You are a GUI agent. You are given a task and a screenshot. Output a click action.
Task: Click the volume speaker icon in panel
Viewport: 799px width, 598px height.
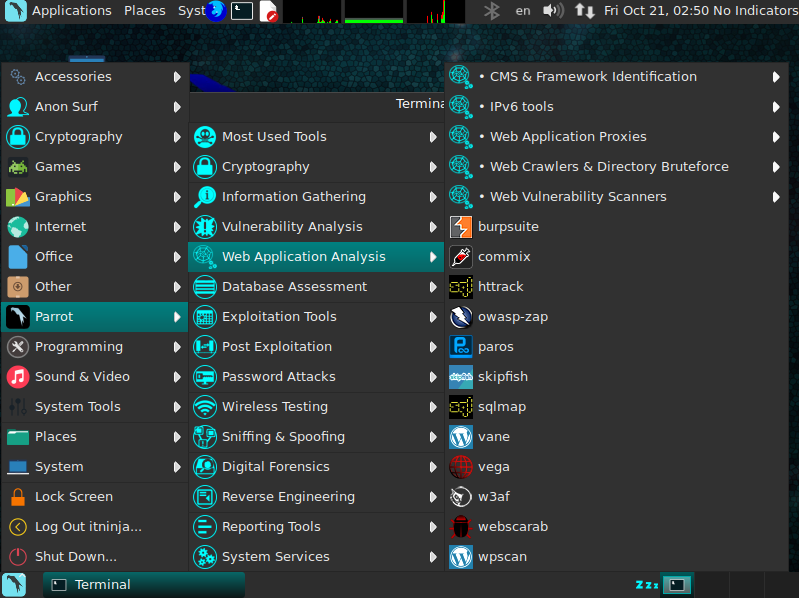[553, 11]
